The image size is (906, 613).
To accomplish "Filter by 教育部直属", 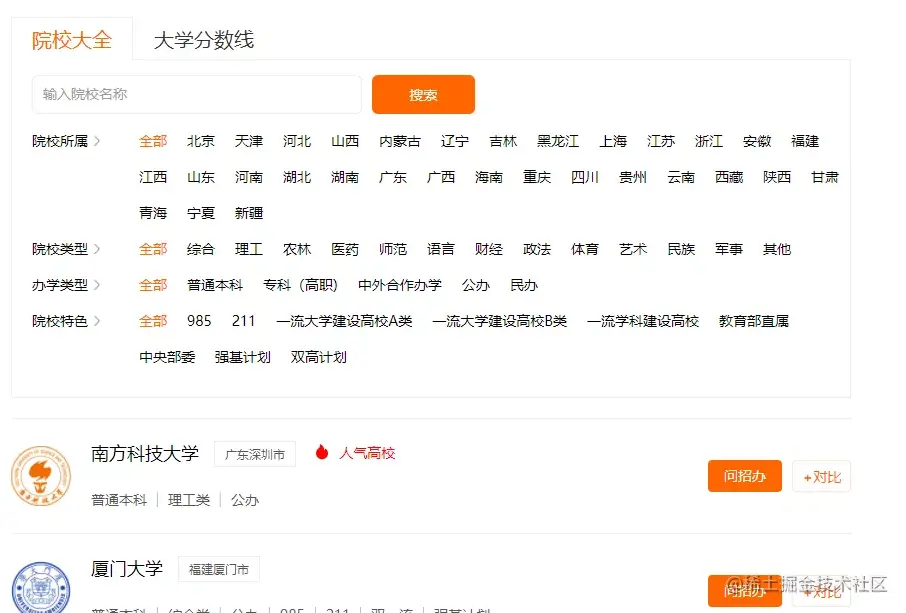I will [x=753, y=321].
